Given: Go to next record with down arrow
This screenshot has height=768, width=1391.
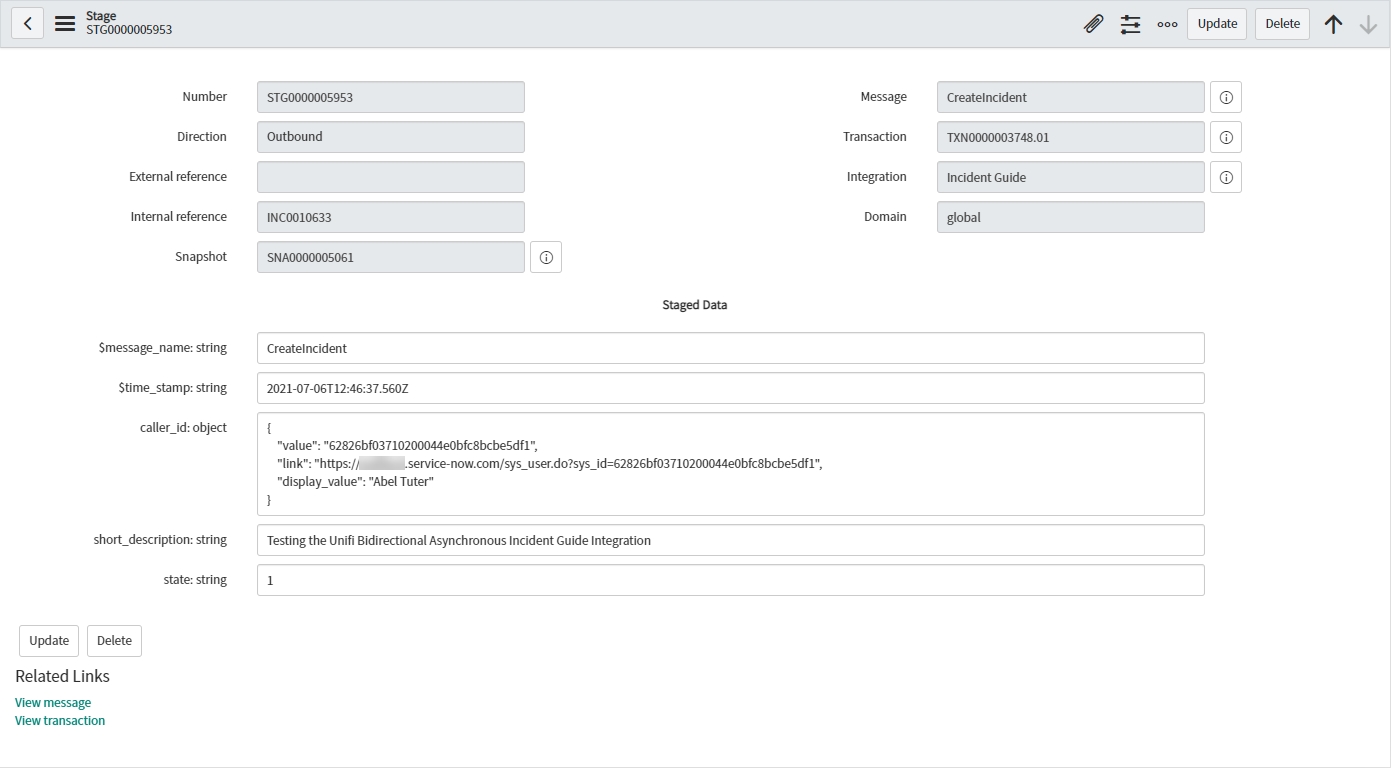Looking at the screenshot, I should click(x=1368, y=24).
